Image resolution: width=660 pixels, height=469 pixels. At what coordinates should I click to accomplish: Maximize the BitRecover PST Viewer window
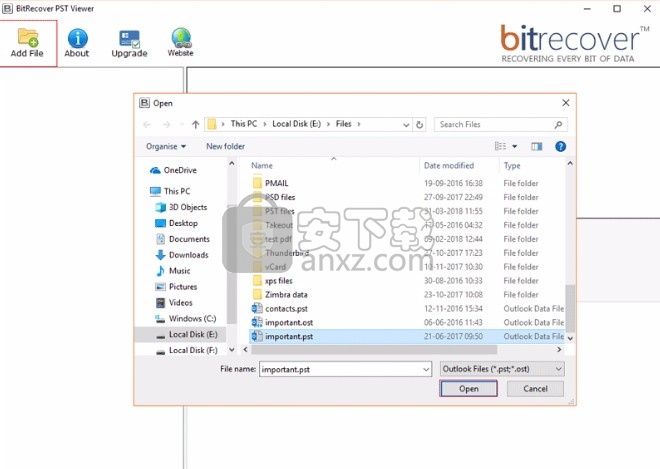617,8
